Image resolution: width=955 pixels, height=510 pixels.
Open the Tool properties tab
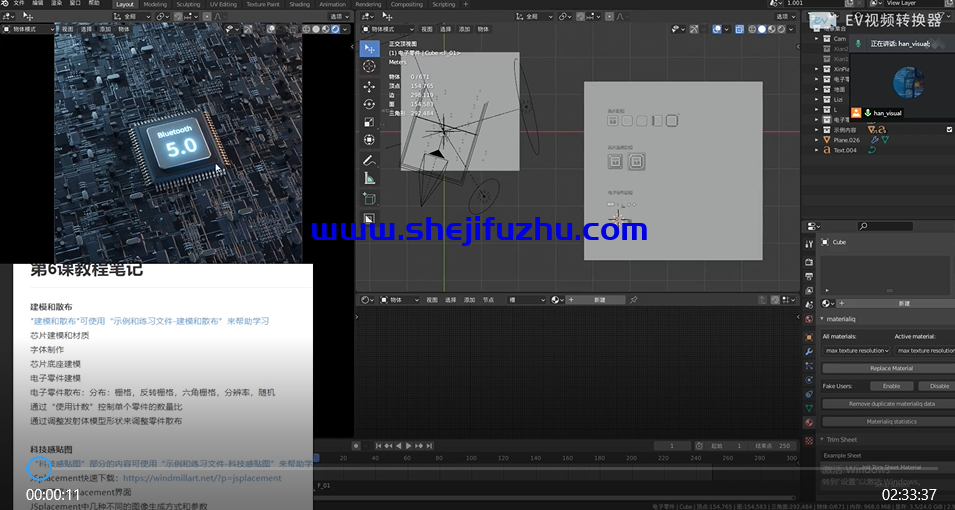point(809,244)
